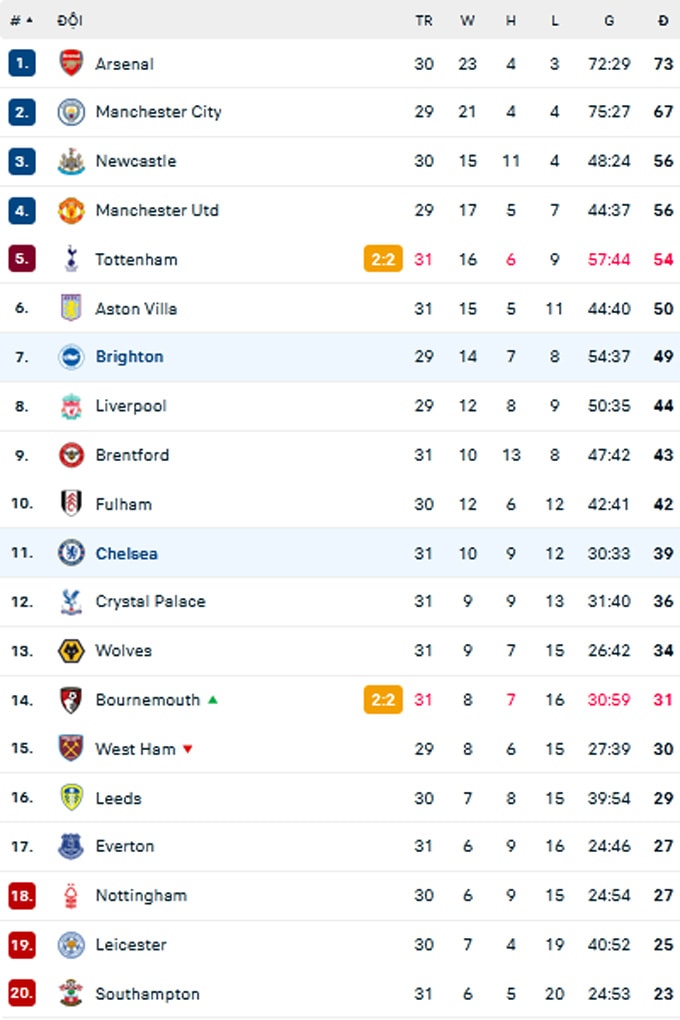Sort by the Đ points column header
The image size is (680, 1020).
tap(663, 21)
